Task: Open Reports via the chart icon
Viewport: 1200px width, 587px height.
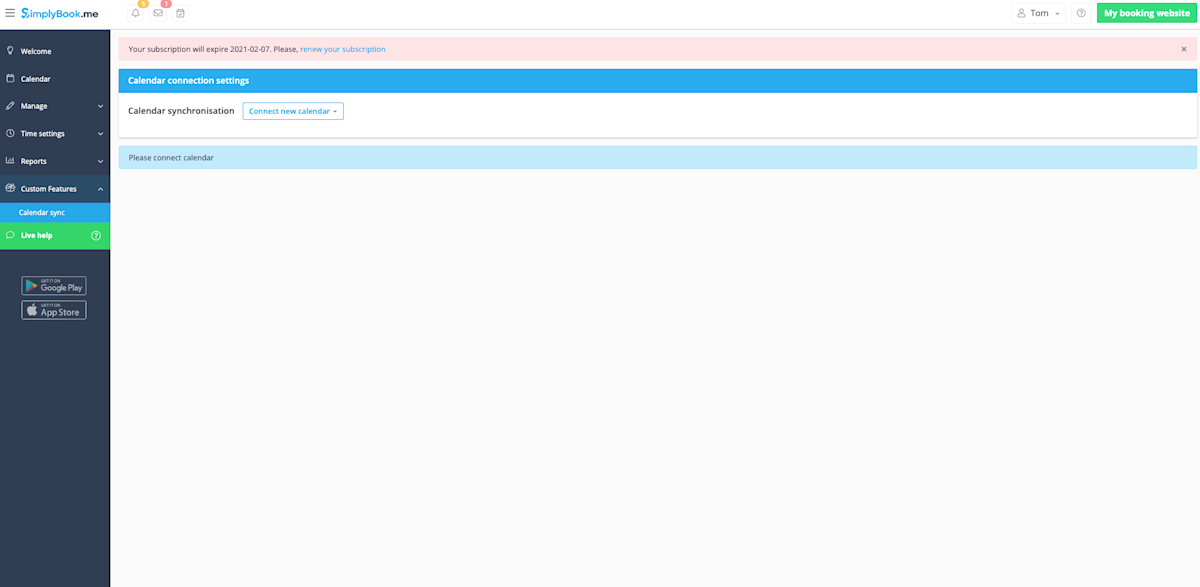Action: (10, 160)
